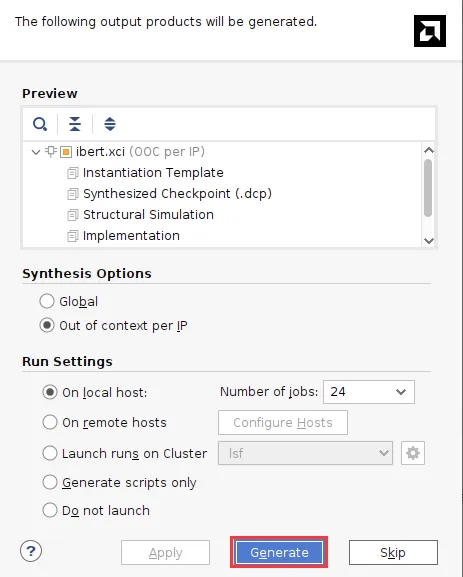Choose On remote hosts run setting
The height and width of the screenshot is (577, 463).
pyautogui.click(x=50, y=422)
